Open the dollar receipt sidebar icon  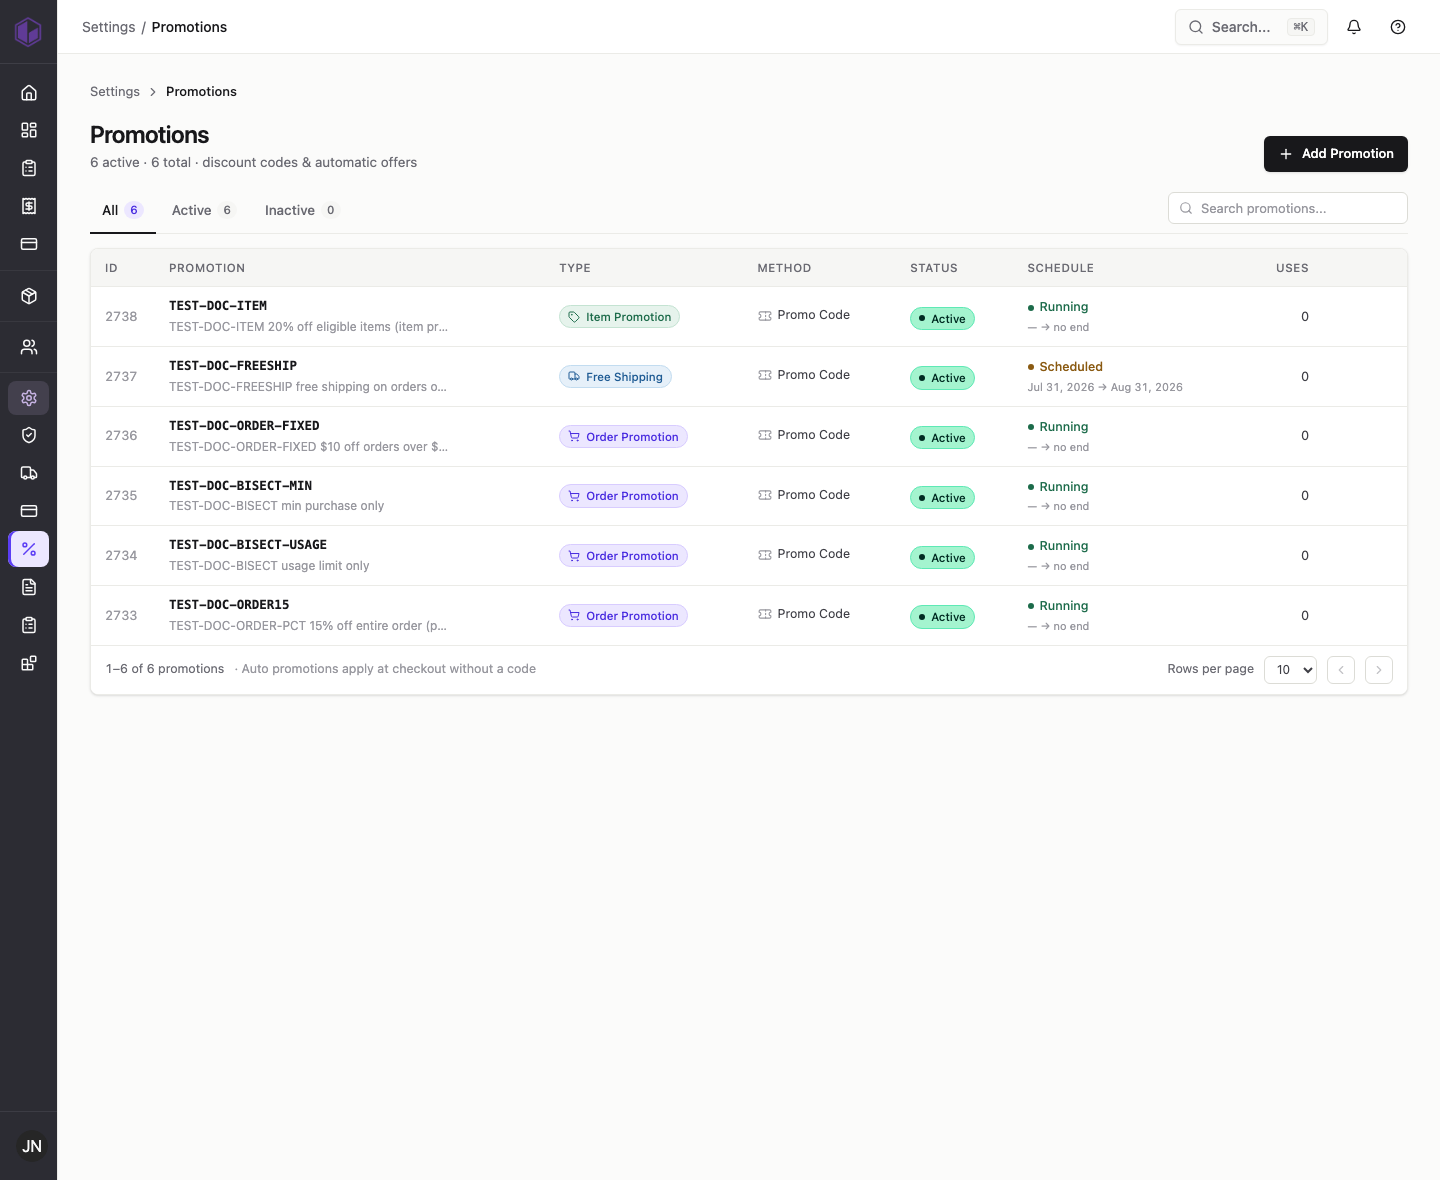coord(29,206)
